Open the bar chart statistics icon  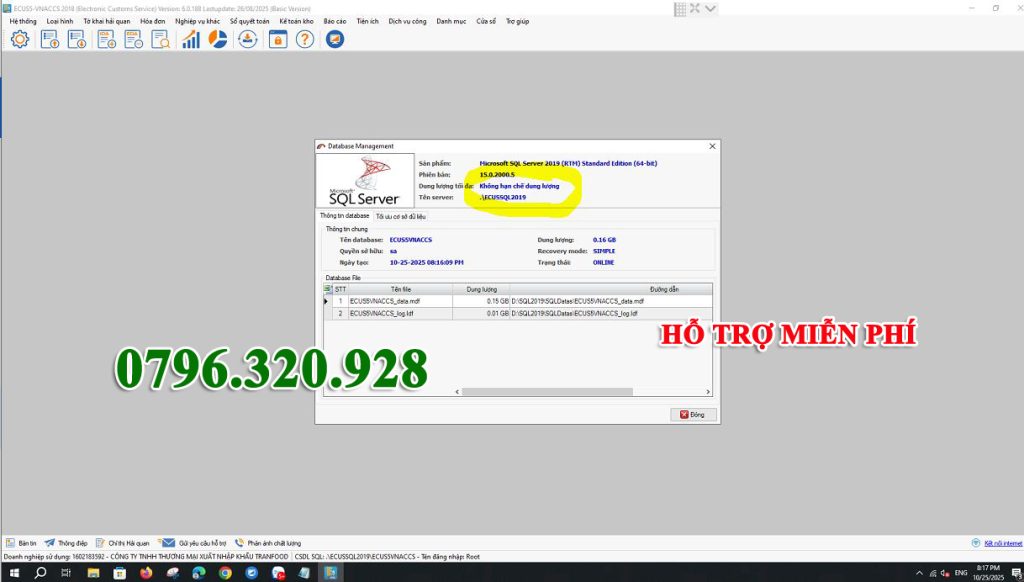tap(190, 40)
